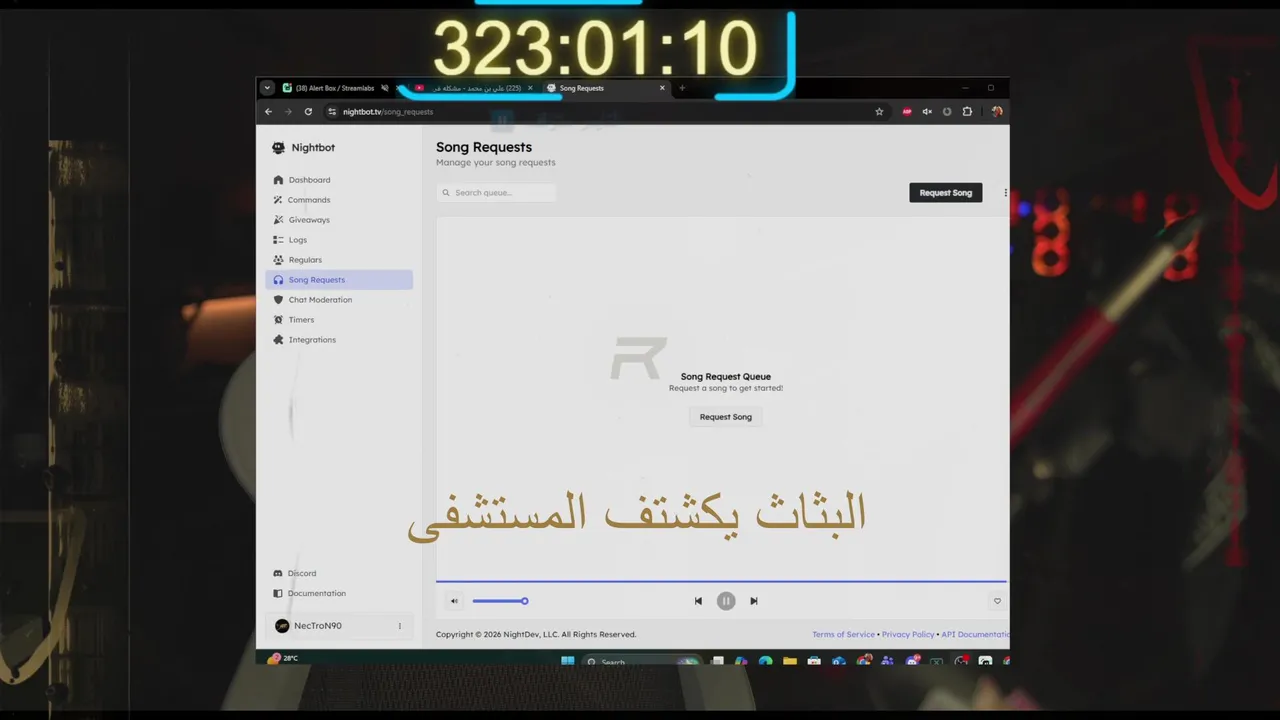Open the Dashboard page in sidebar
1280x720 pixels.
tap(339, 180)
